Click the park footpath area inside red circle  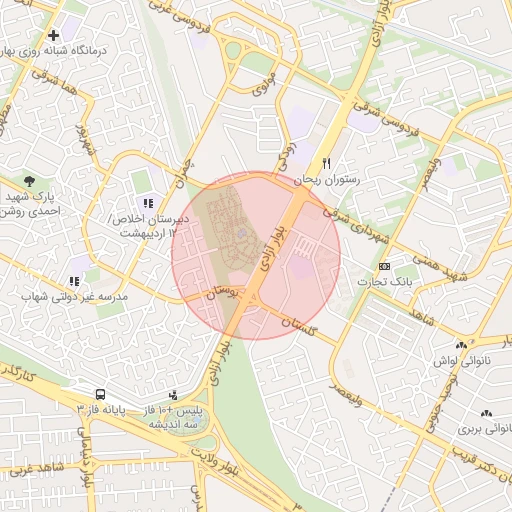(x=231, y=227)
